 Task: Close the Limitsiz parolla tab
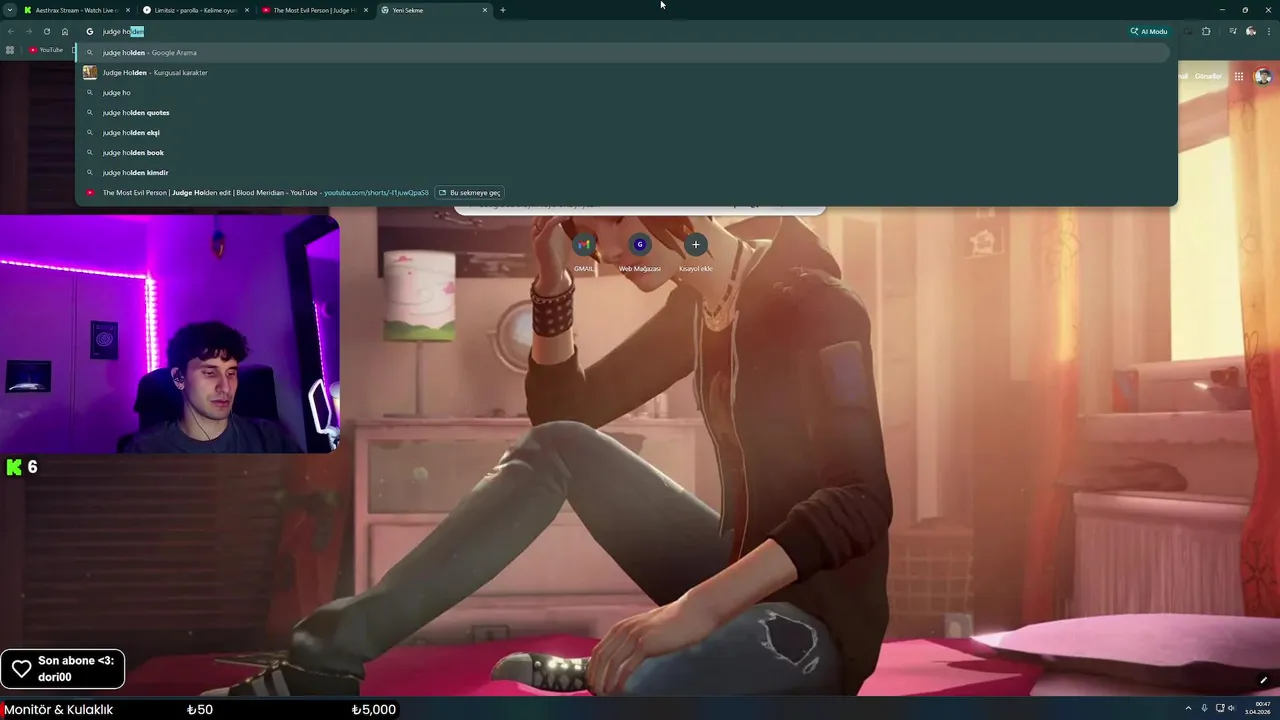(x=246, y=10)
